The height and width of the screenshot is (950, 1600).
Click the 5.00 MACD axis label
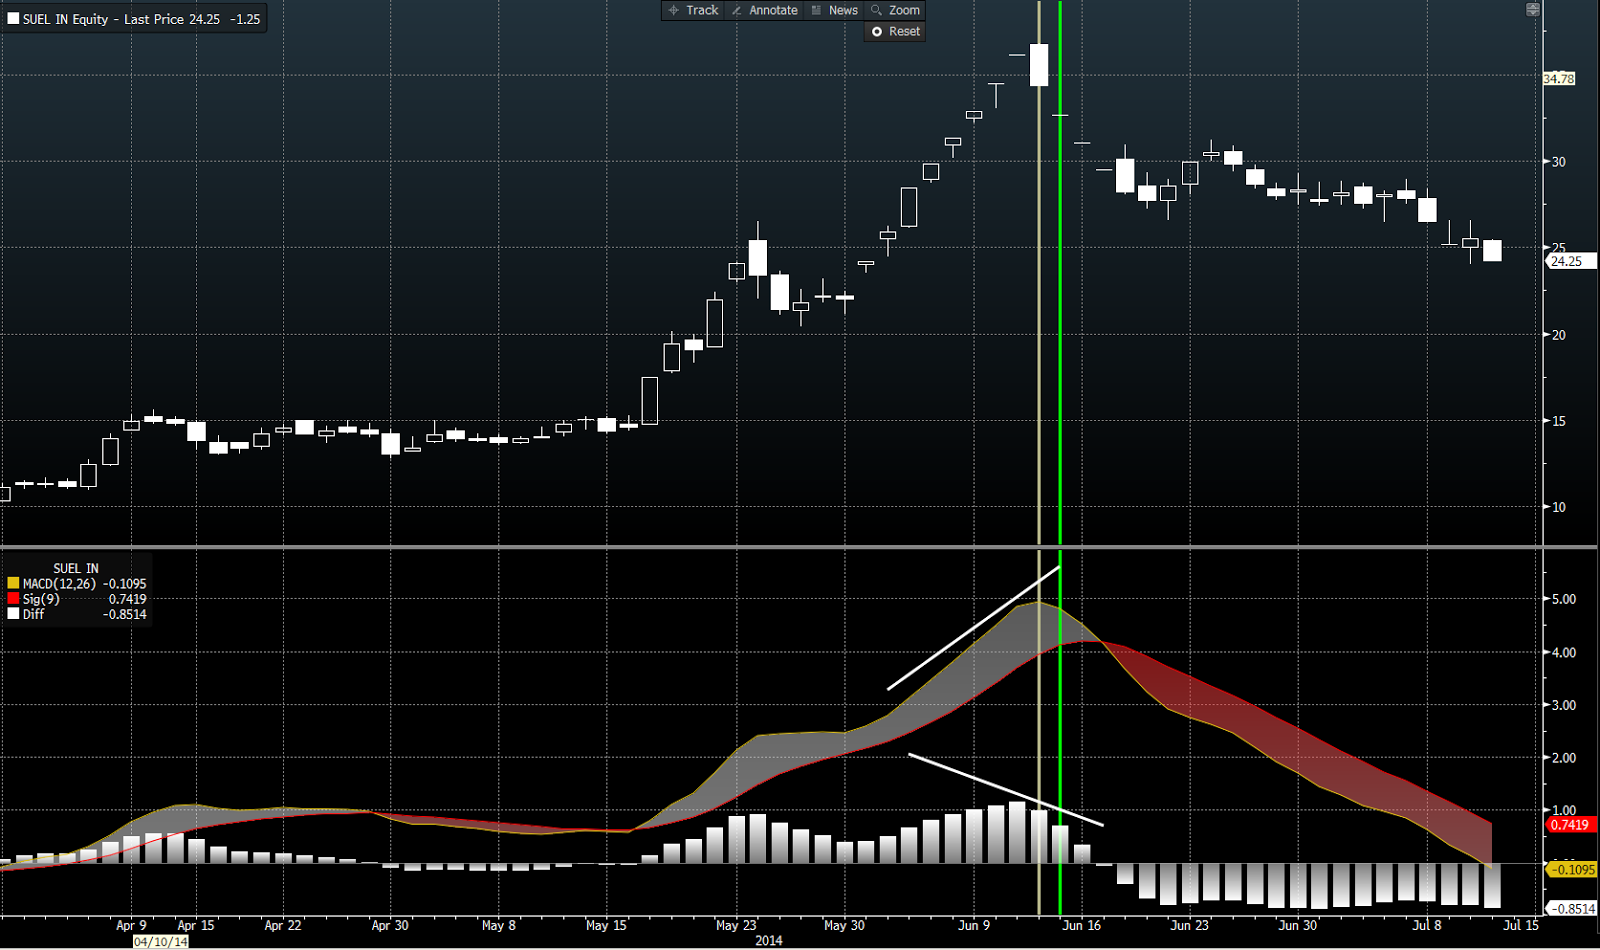coord(1563,599)
